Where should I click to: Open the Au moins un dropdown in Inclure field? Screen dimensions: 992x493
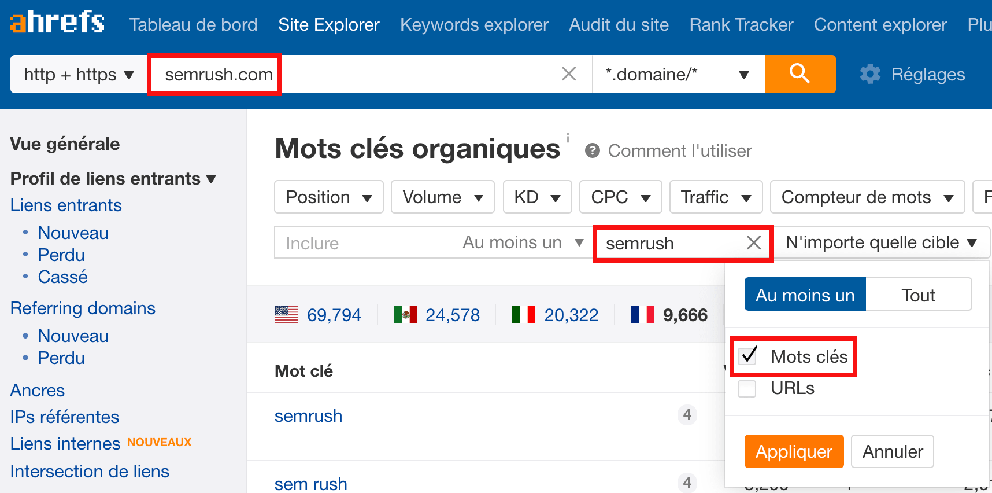click(523, 242)
